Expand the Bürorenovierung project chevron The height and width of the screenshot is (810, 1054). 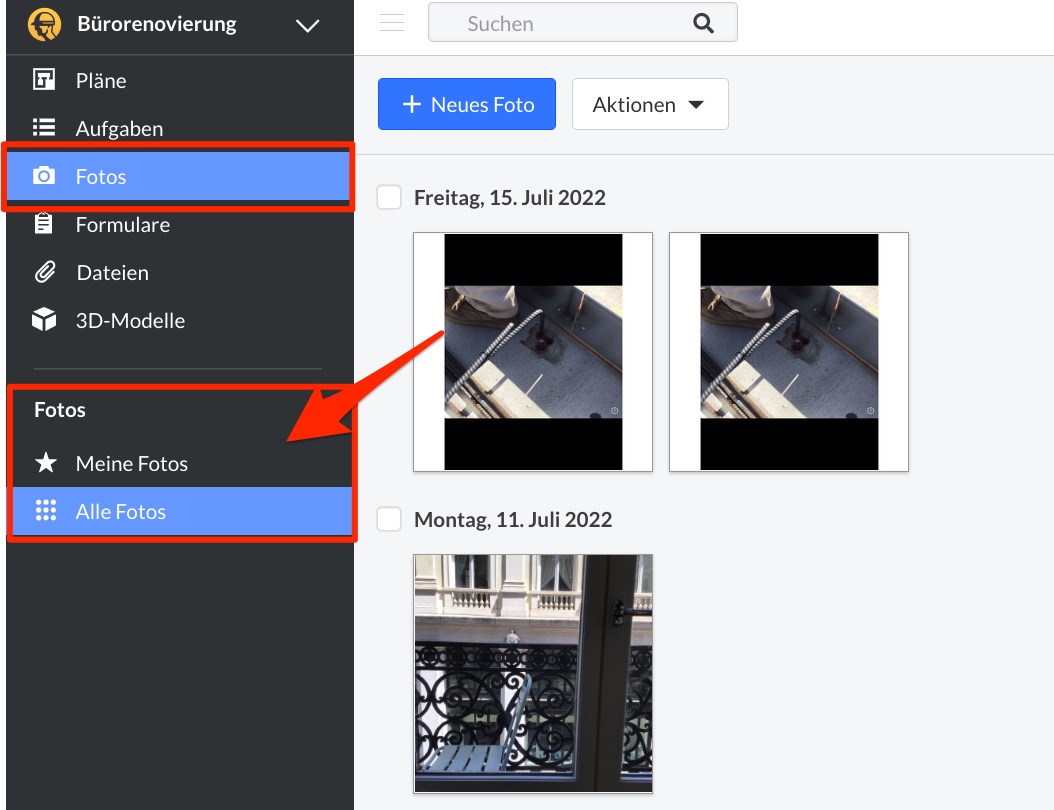[308, 26]
